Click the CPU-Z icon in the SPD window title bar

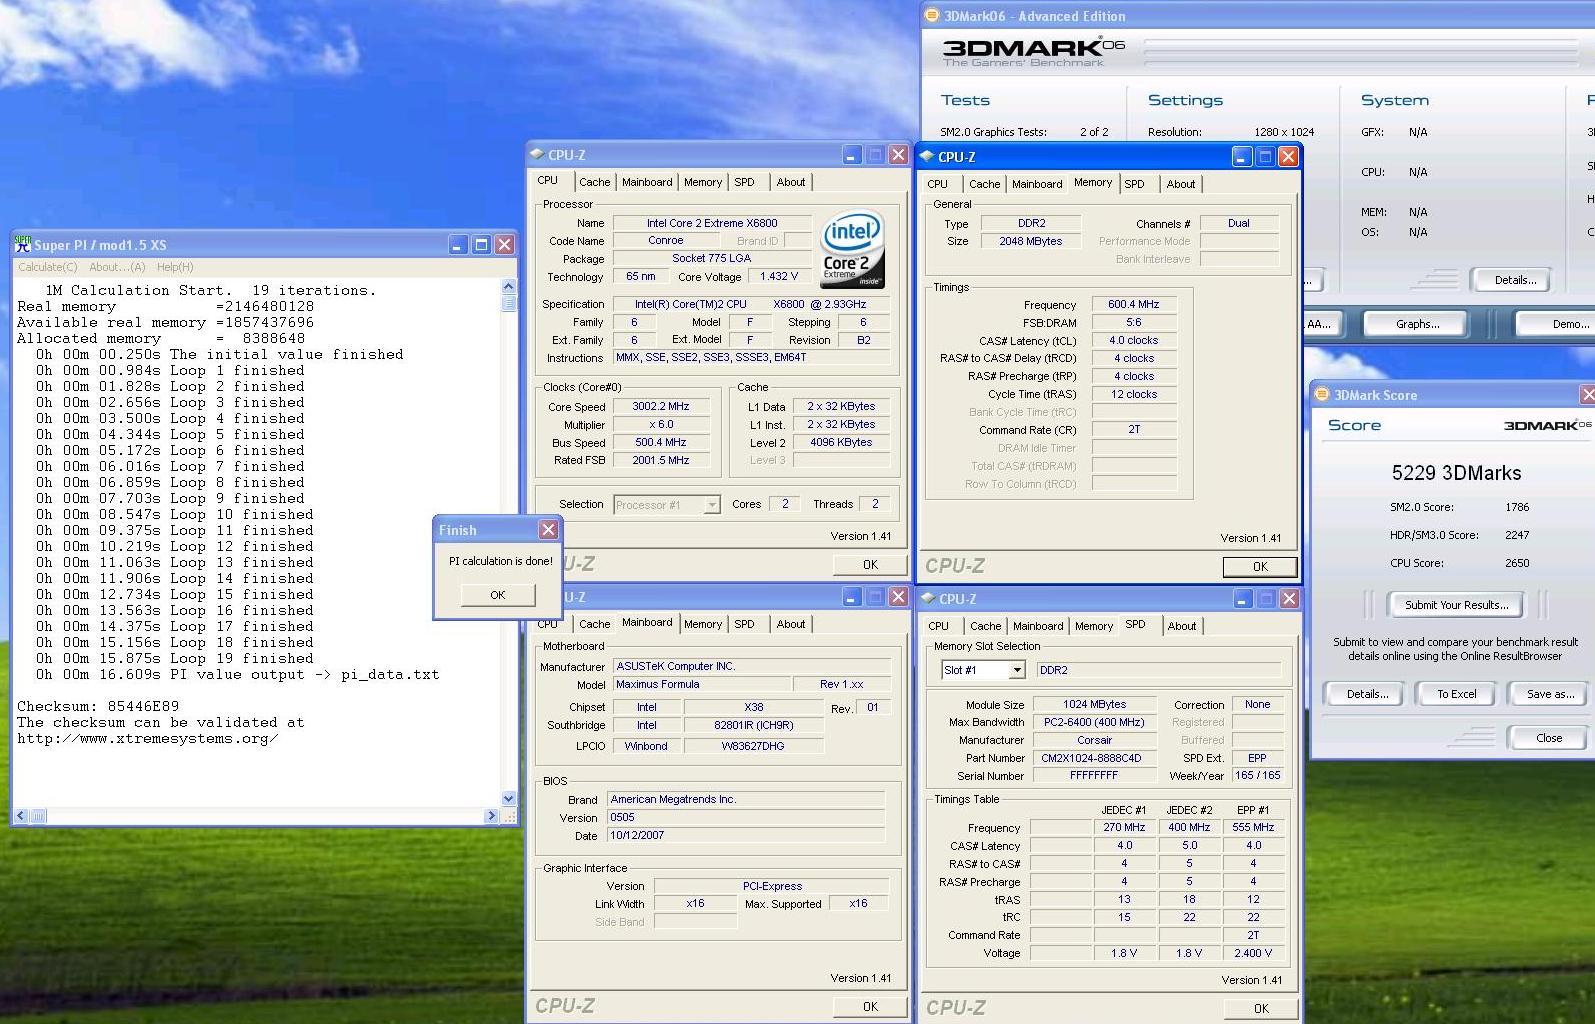(927, 599)
